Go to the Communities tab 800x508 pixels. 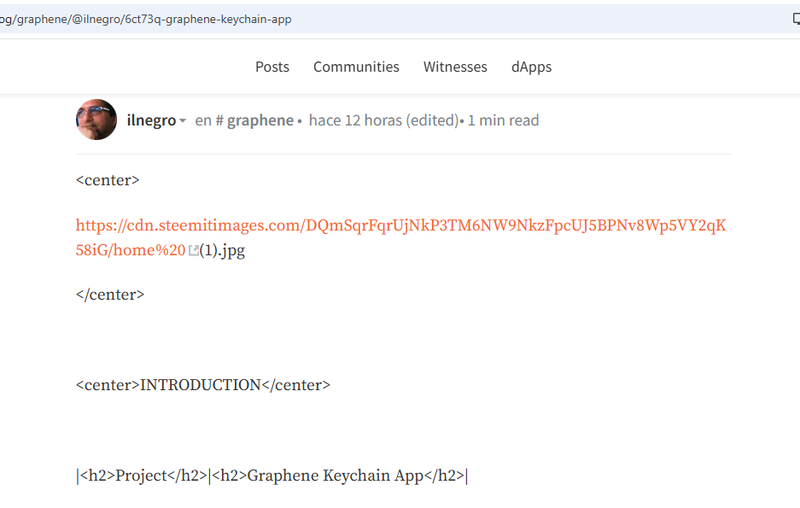coord(356,67)
